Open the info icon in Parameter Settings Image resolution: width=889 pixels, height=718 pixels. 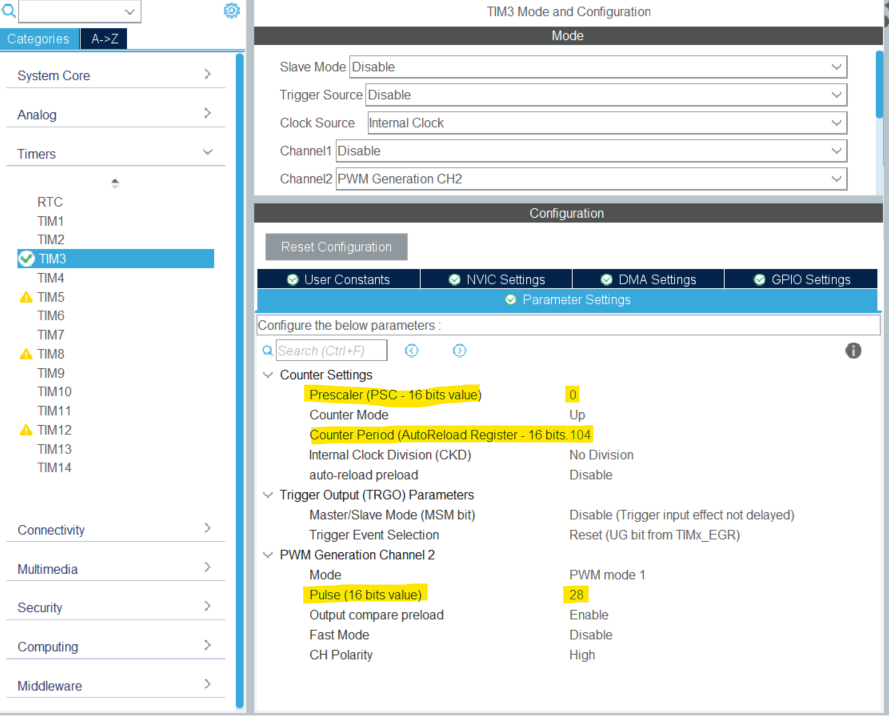[x=852, y=350]
